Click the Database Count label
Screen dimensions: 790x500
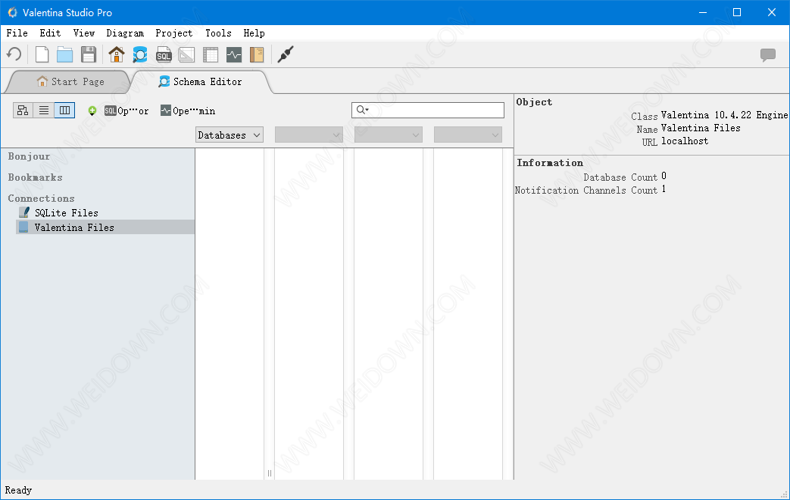[x=620, y=177]
